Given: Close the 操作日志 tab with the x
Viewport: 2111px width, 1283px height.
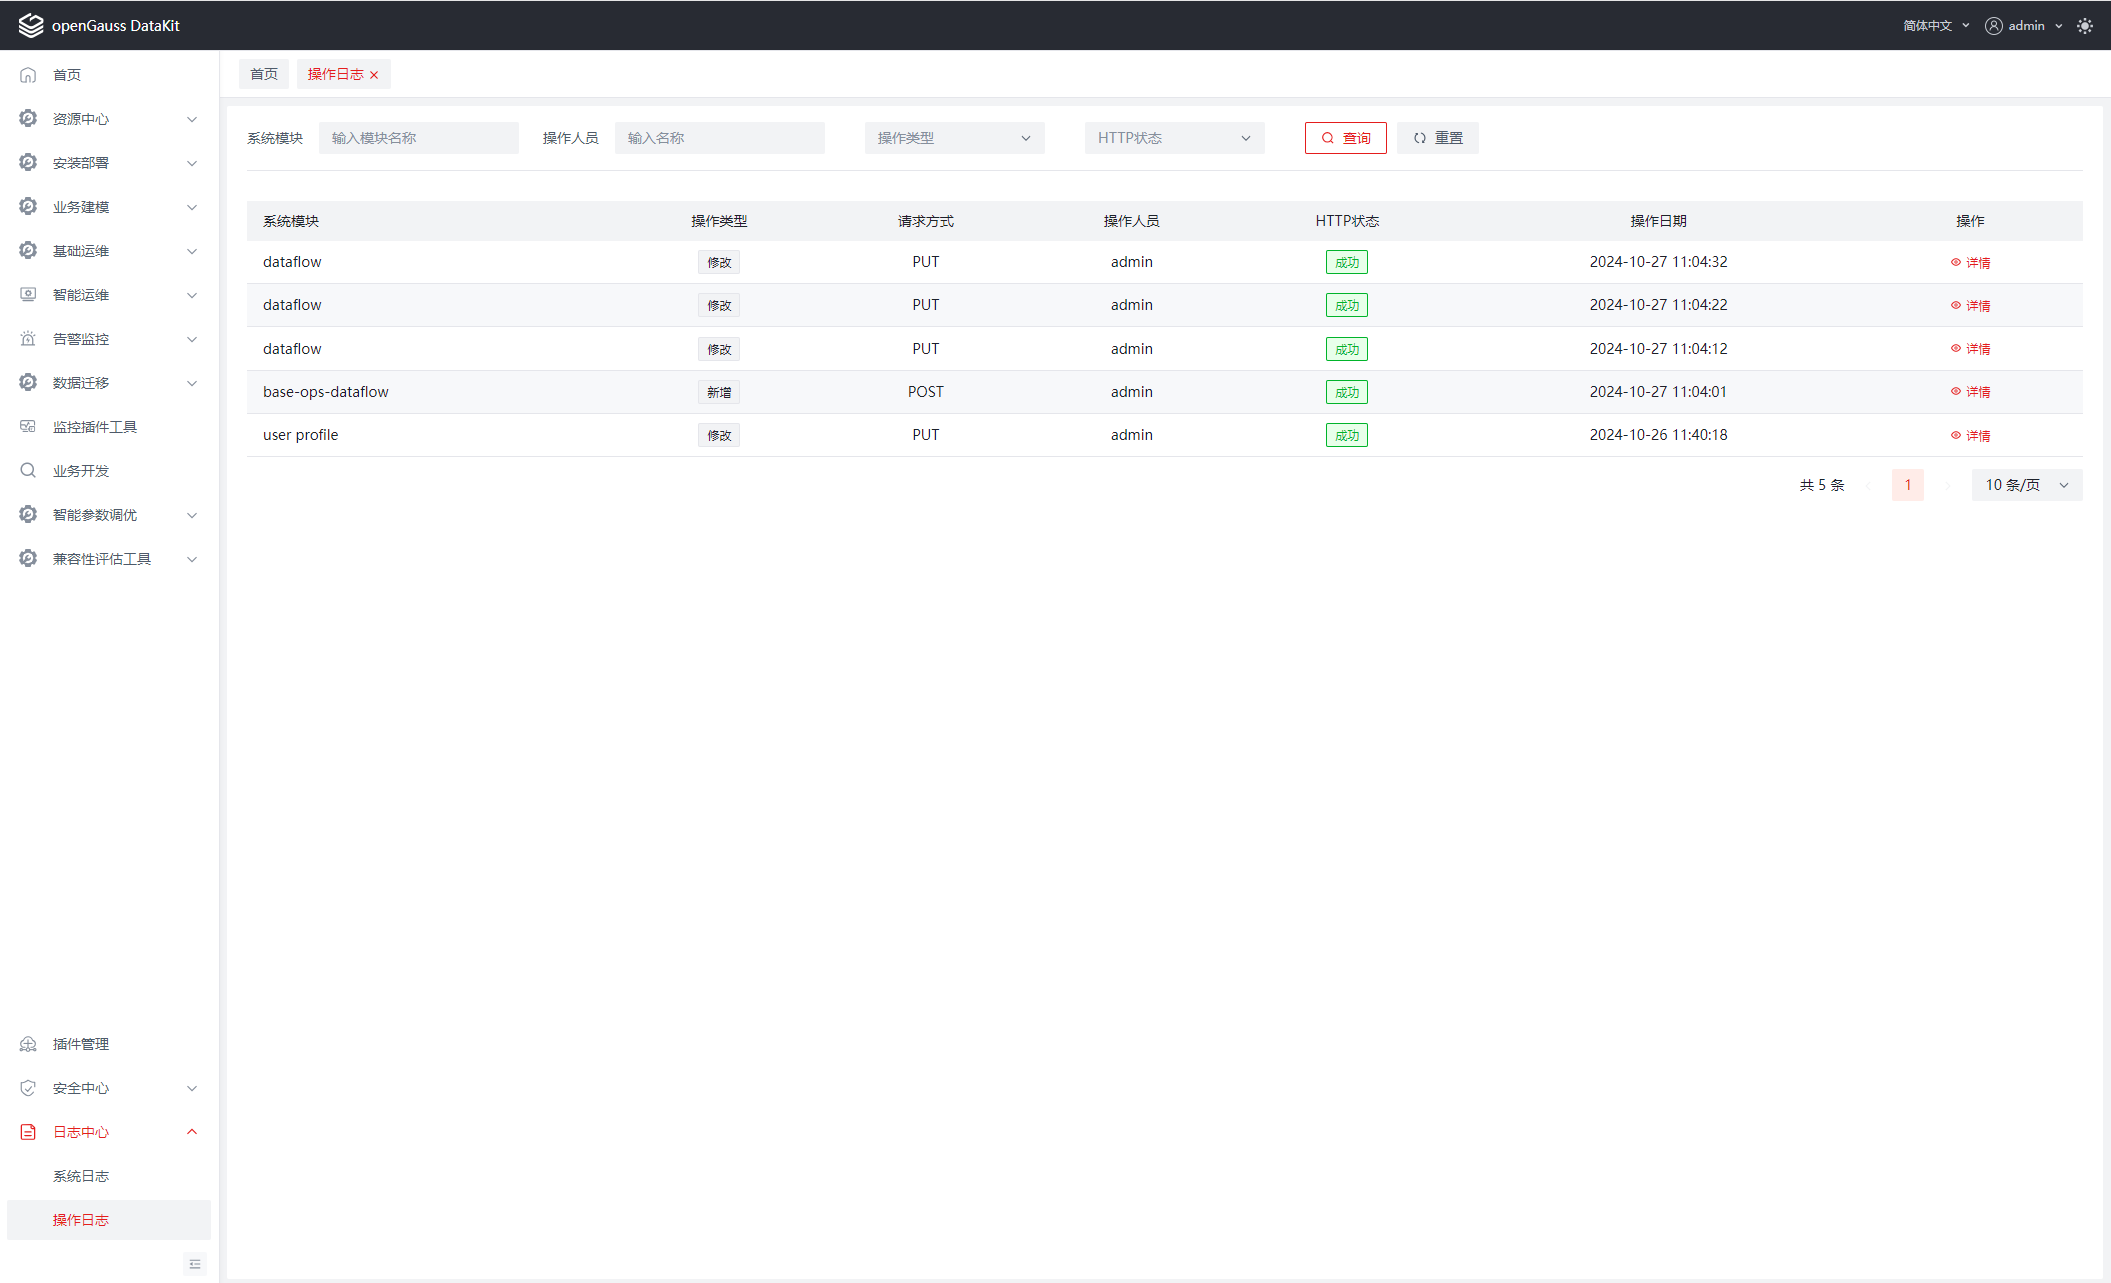Looking at the screenshot, I should point(374,75).
